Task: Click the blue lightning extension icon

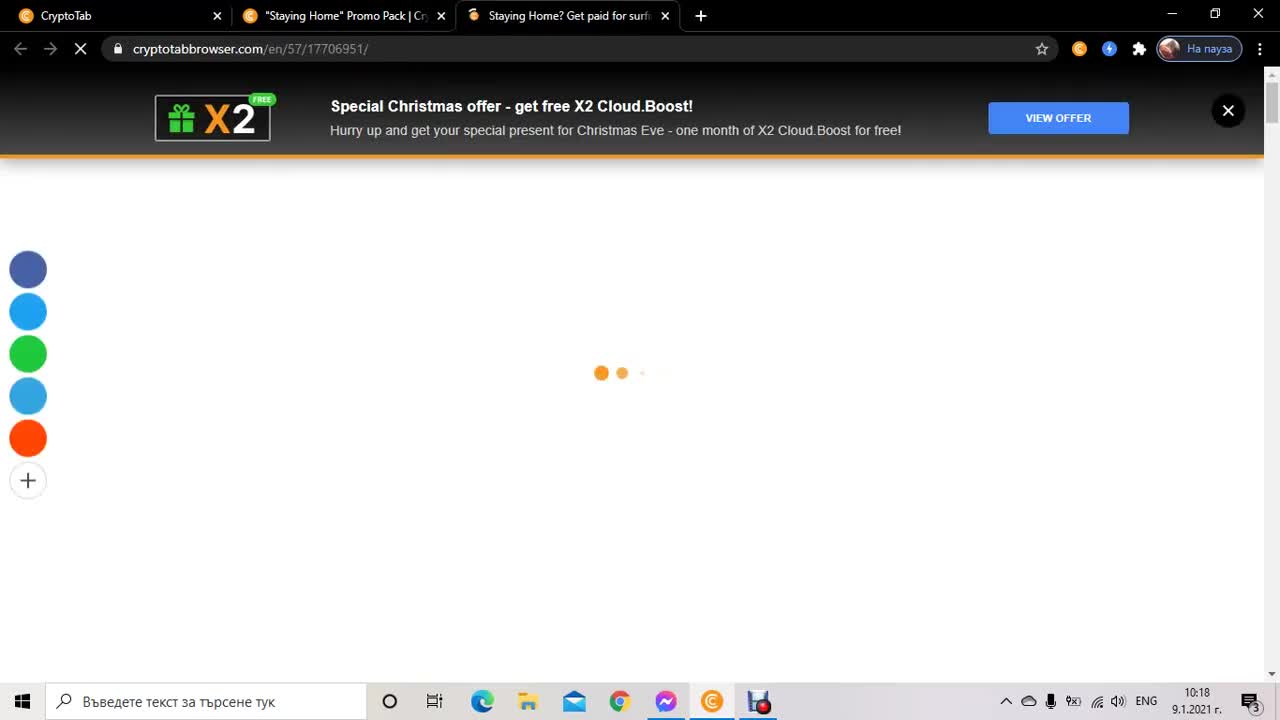Action: (x=1109, y=48)
